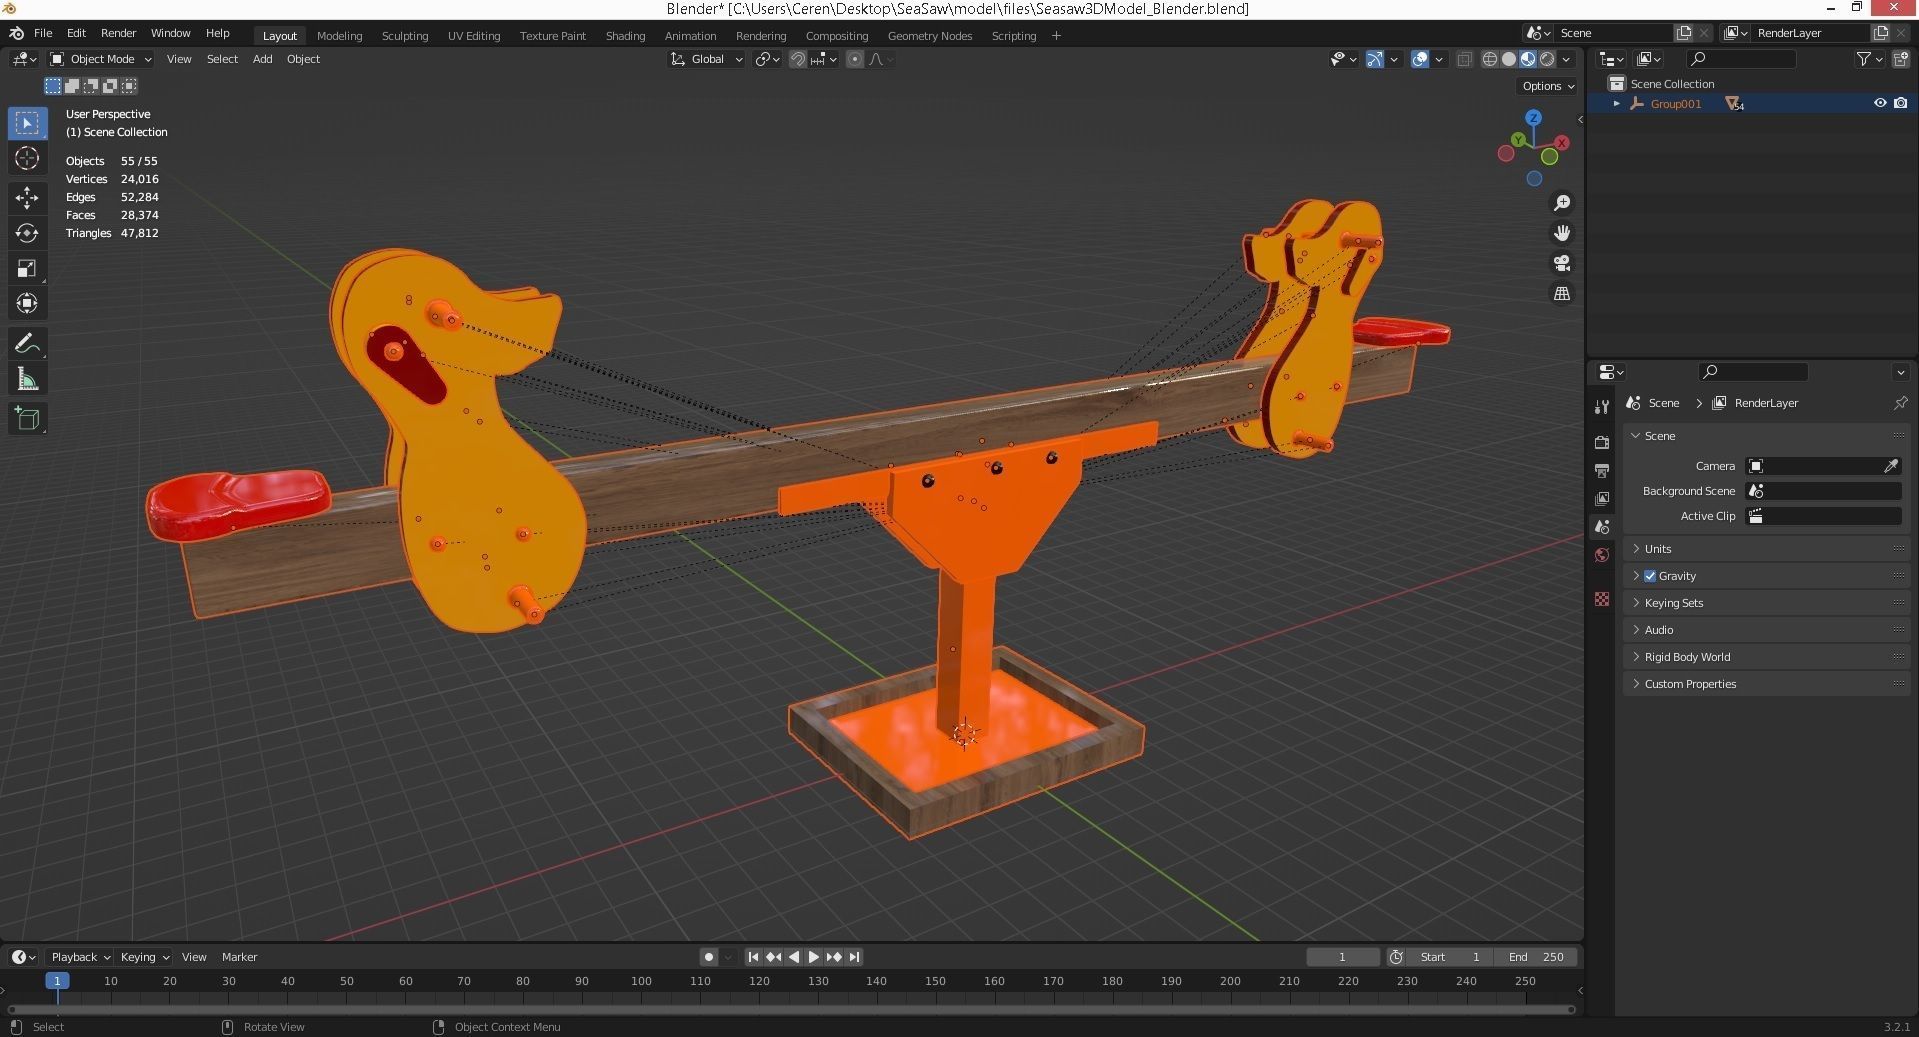Viewport: 1919px width, 1037px height.
Task: Select the Rotate tool
Action: coord(27,233)
